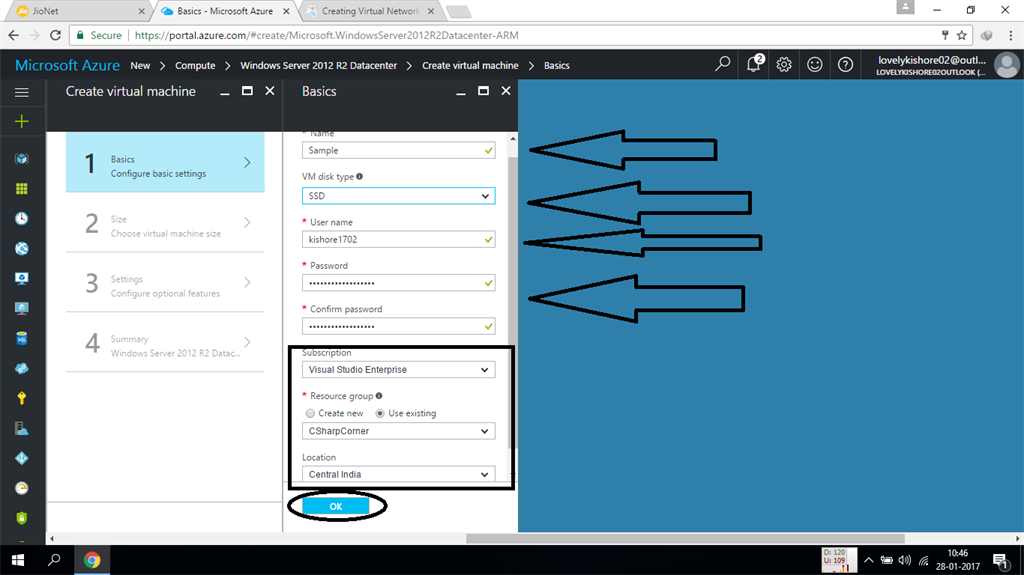Viewport: 1024px width, 575px height.
Task: Open the Chrome three-dot menu
Action: click(1011, 35)
